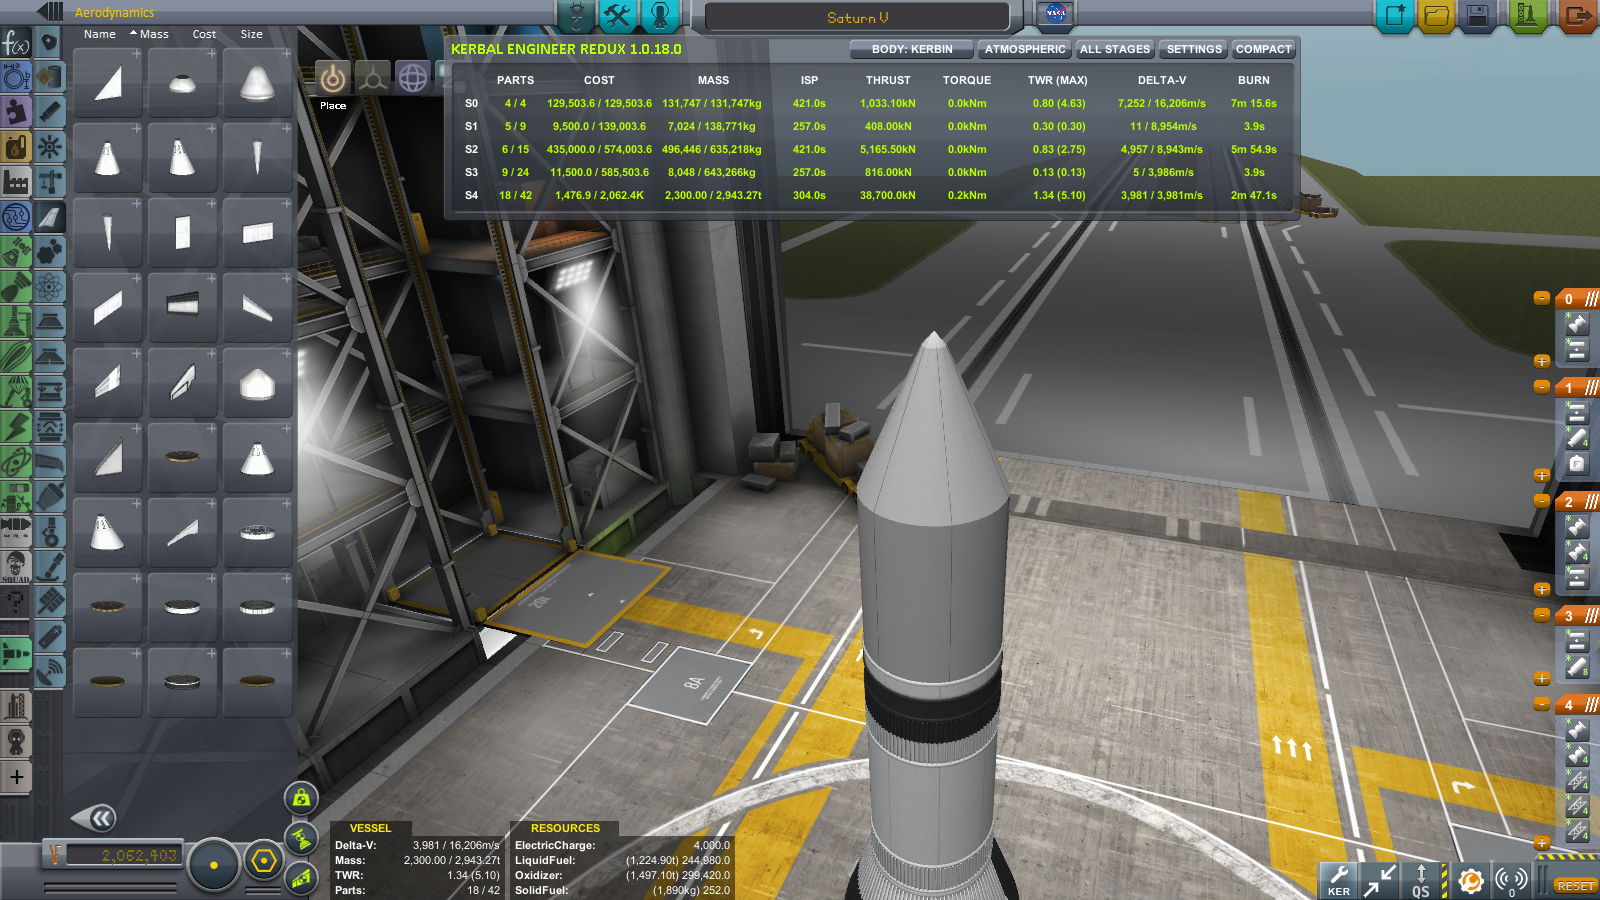Viewport: 1600px width, 900px height.
Task: Open the New Vessel button
Action: tap(1394, 16)
